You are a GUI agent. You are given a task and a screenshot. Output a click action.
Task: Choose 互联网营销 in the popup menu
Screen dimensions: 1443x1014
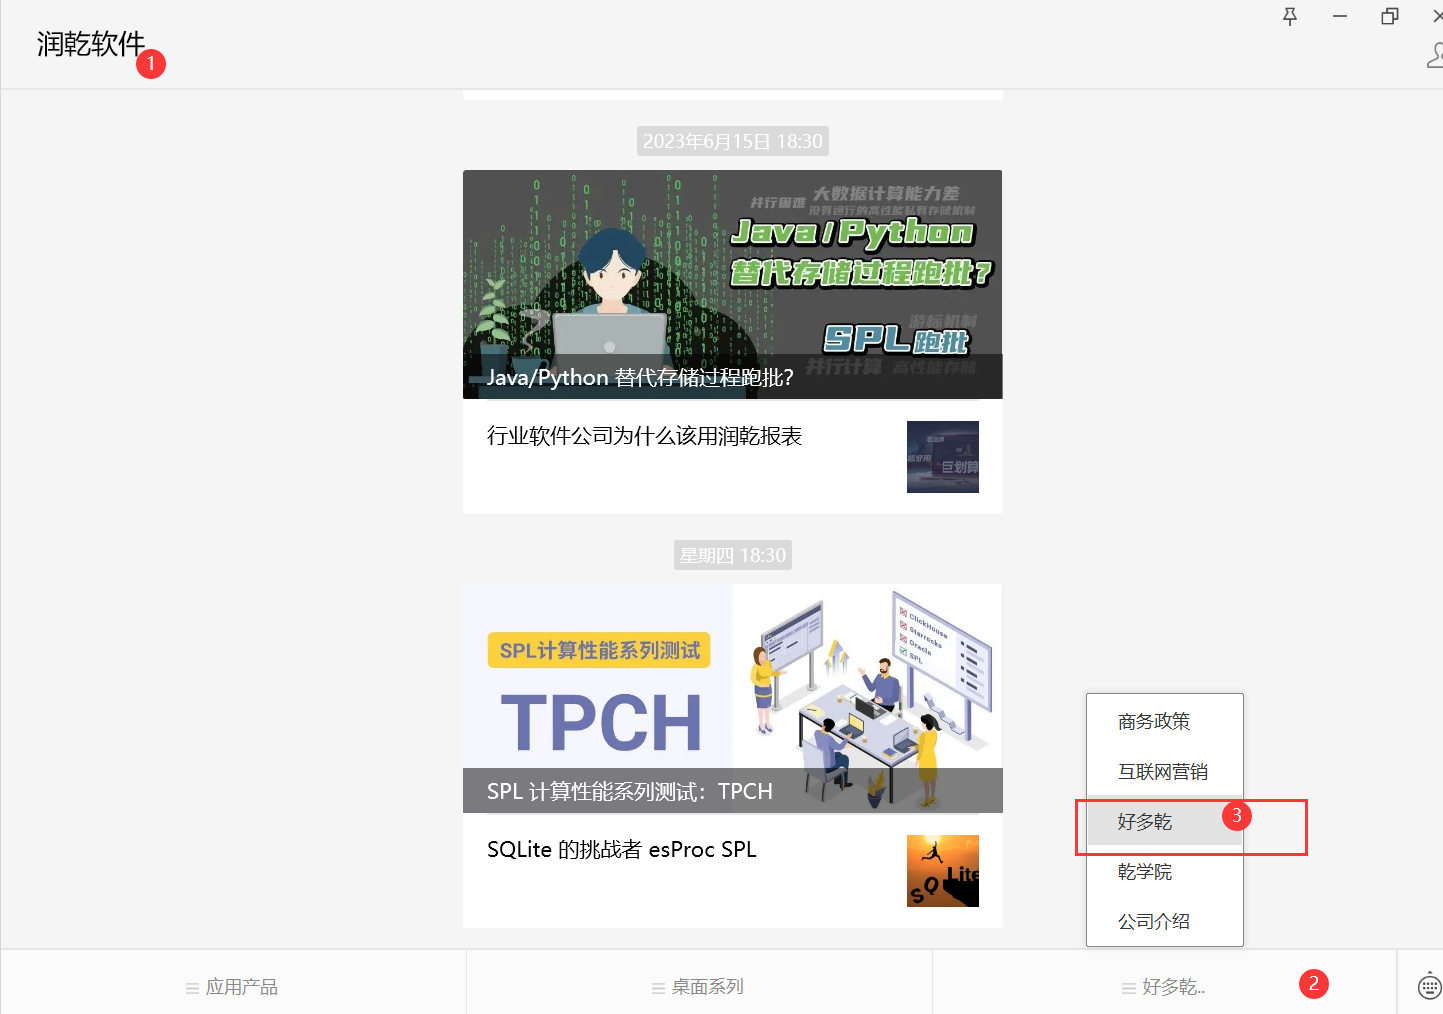pos(1165,771)
